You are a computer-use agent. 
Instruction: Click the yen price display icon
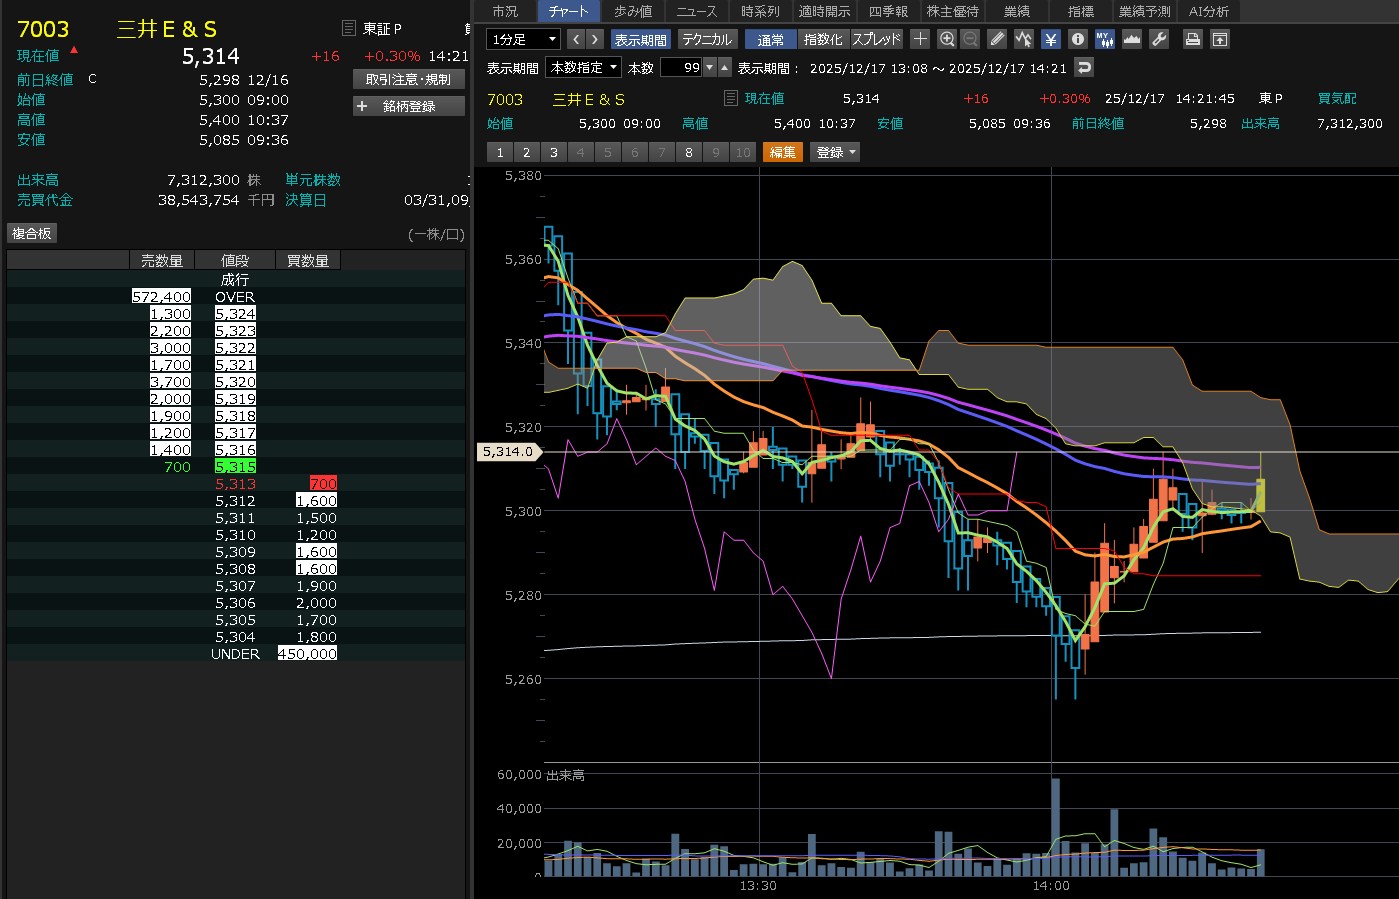click(1050, 39)
